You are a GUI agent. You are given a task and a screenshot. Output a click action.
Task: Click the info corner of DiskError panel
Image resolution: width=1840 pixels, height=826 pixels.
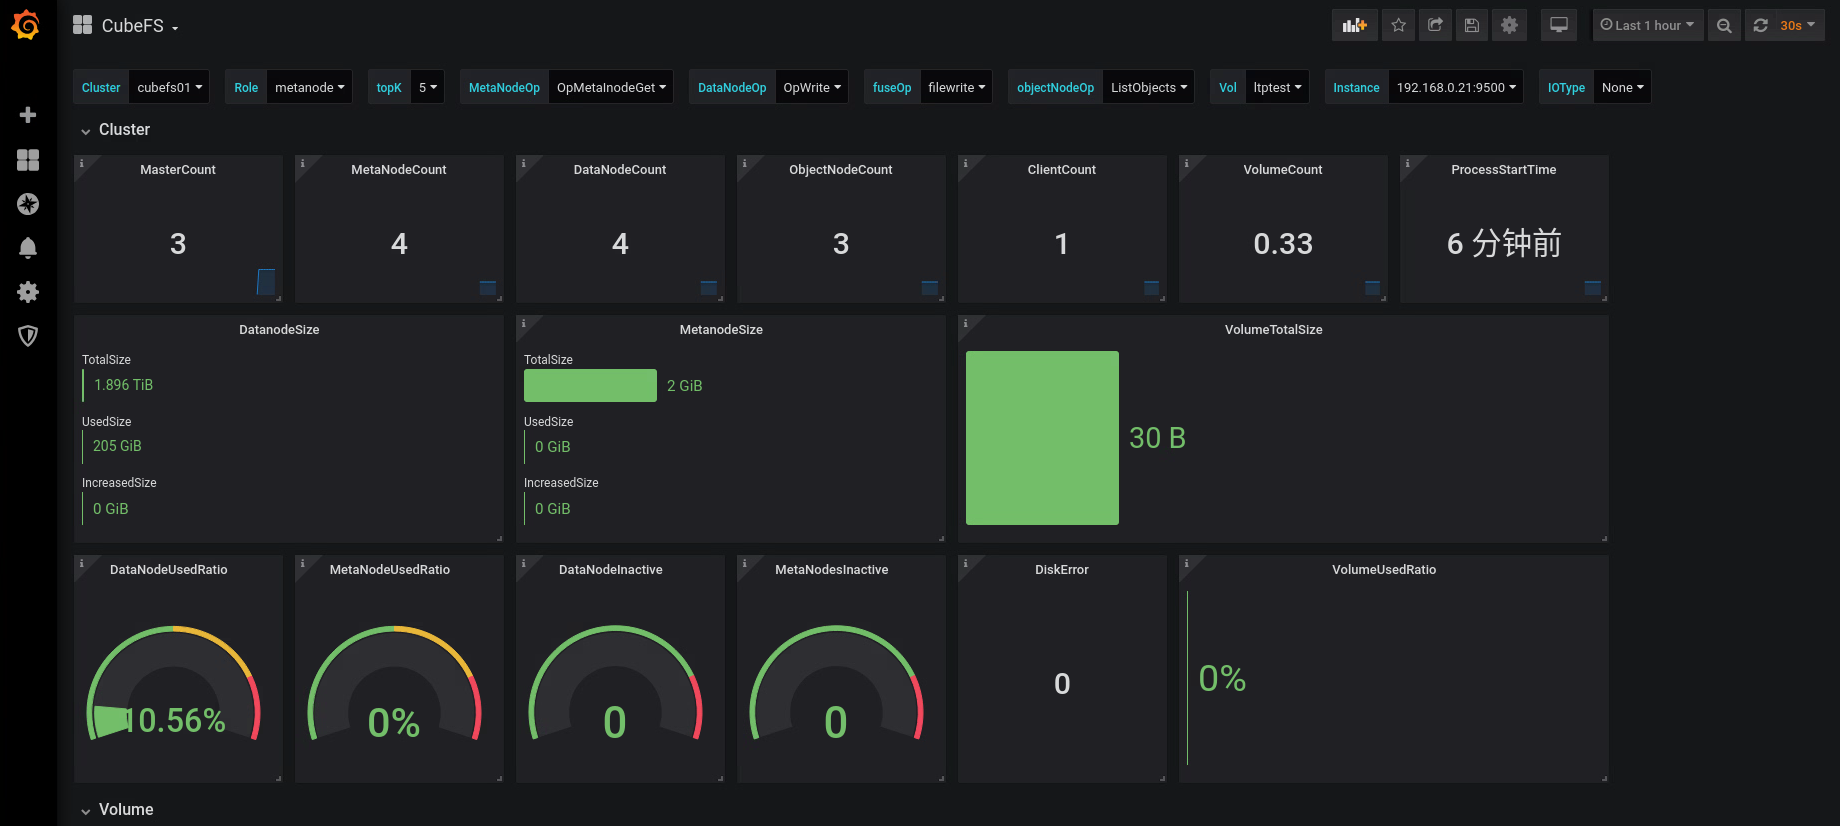965,562
